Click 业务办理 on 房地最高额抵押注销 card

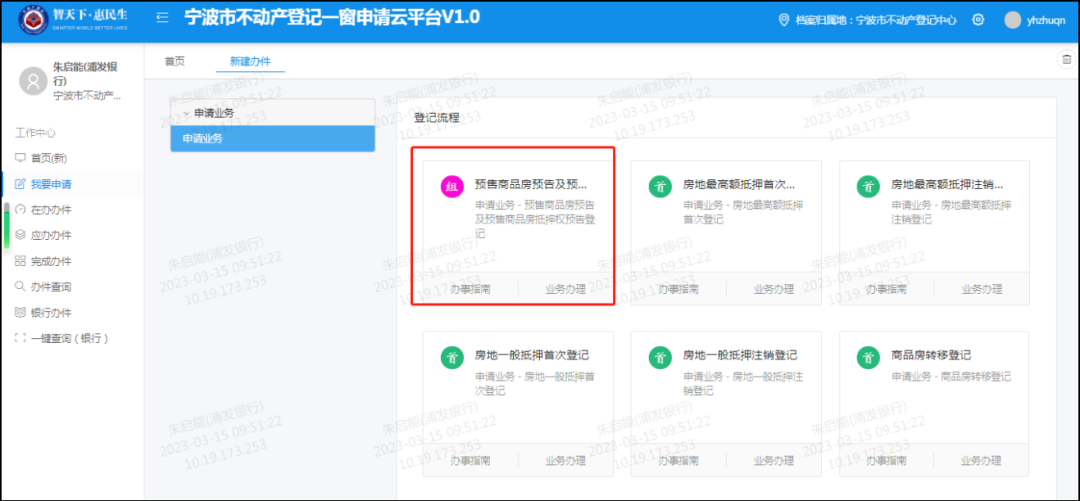pos(982,289)
